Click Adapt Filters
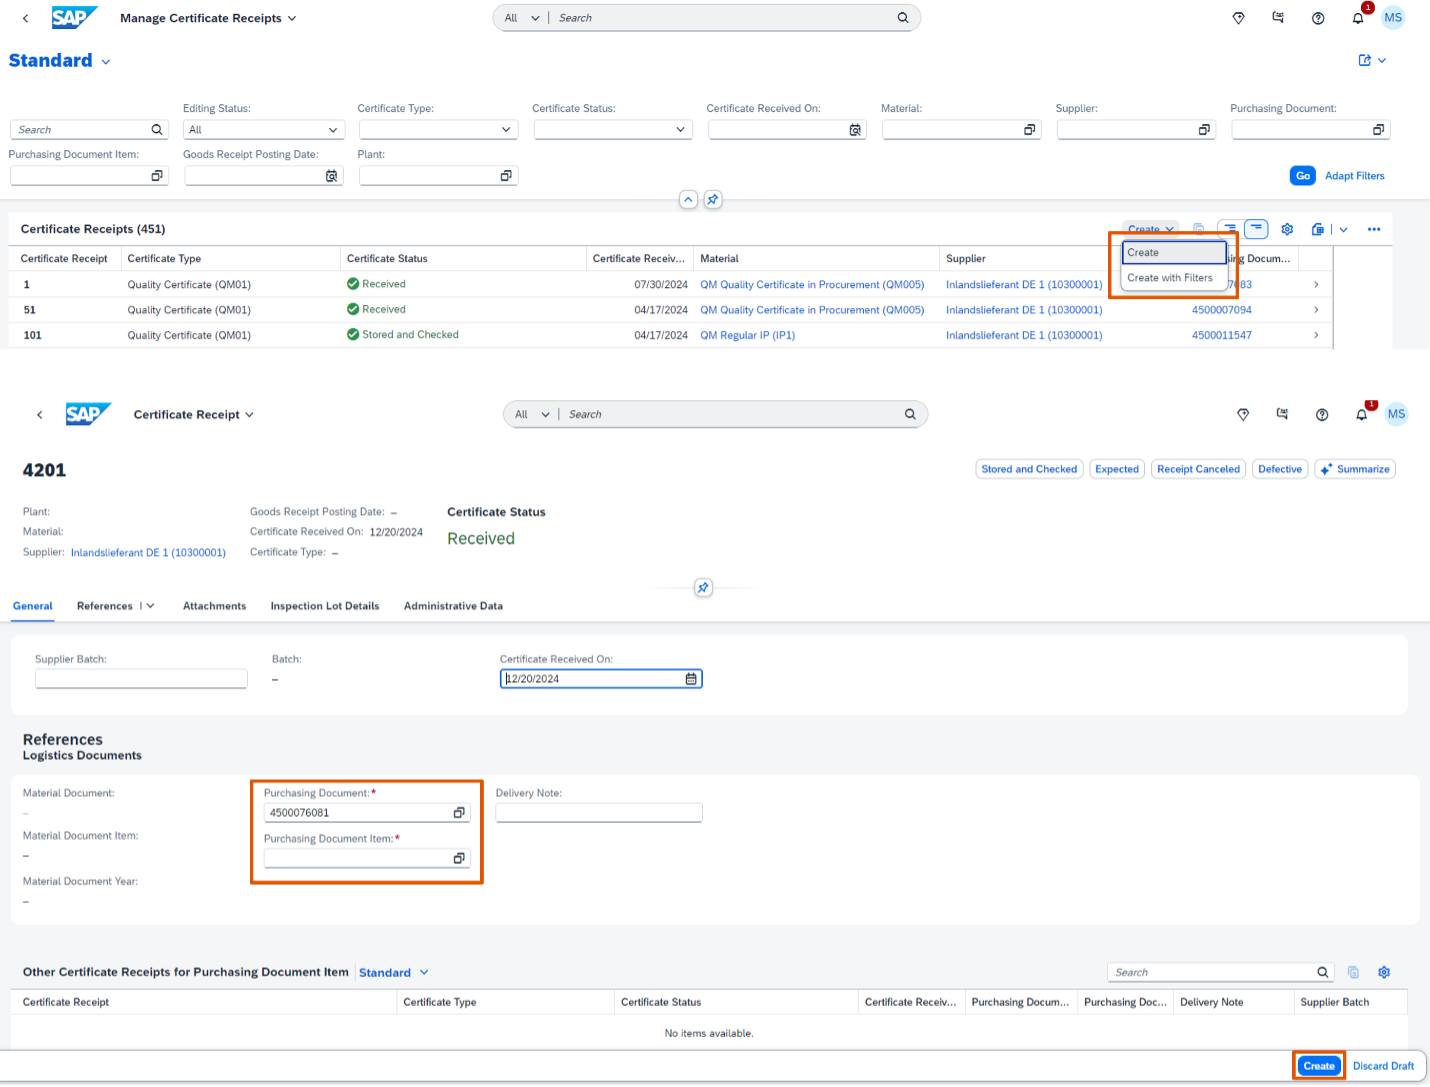 coord(1355,176)
